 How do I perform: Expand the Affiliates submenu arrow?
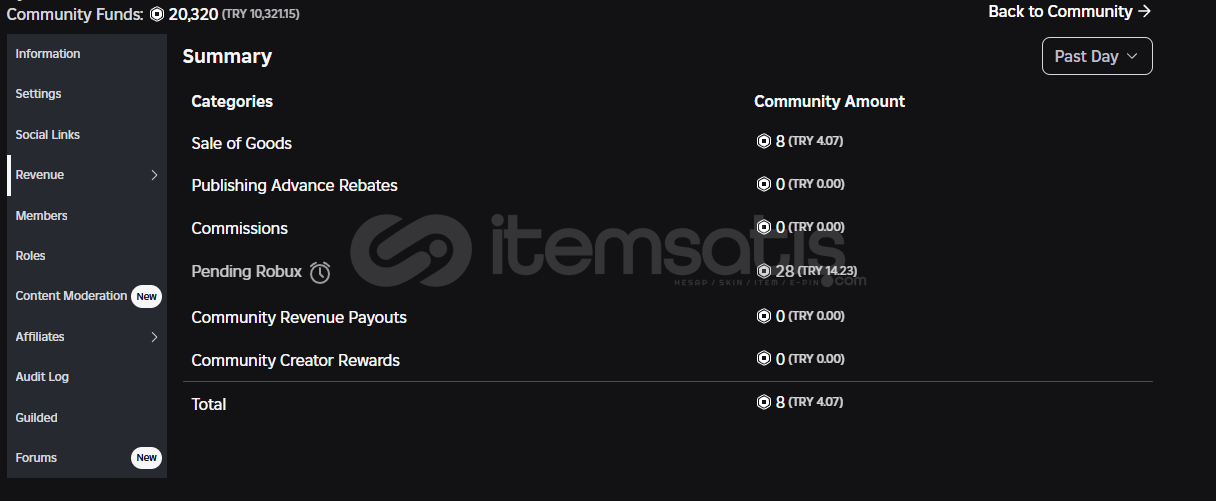click(154, 337)
